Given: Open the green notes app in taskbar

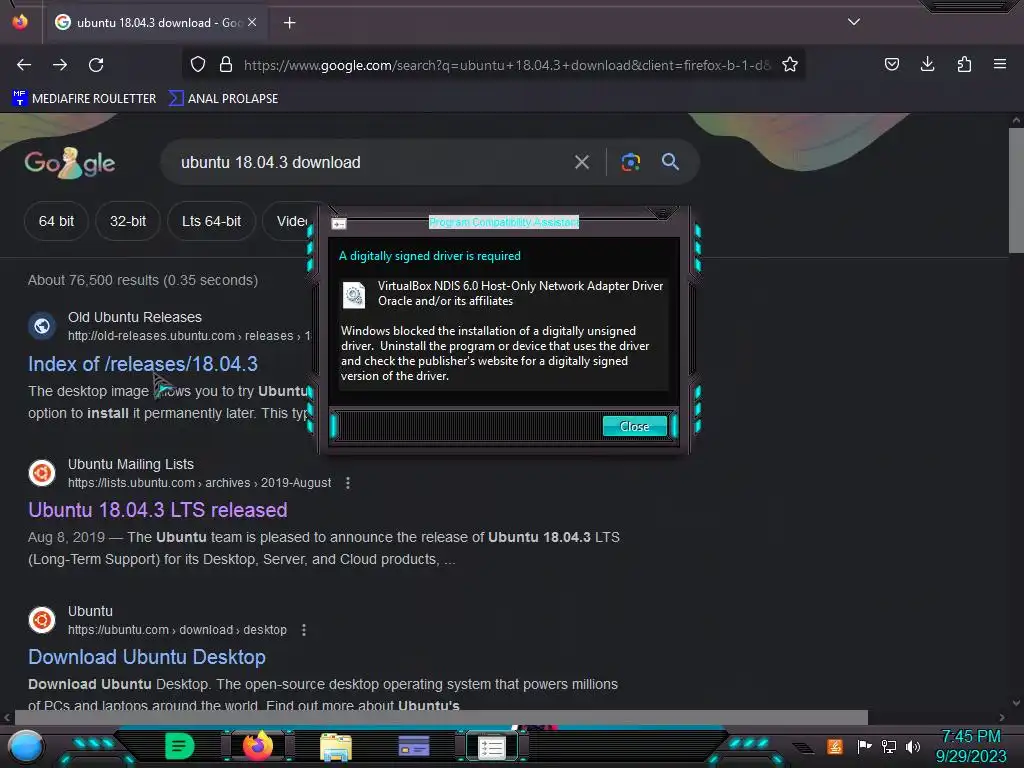Looking at the screenshot, I should [x=180, y=746].
